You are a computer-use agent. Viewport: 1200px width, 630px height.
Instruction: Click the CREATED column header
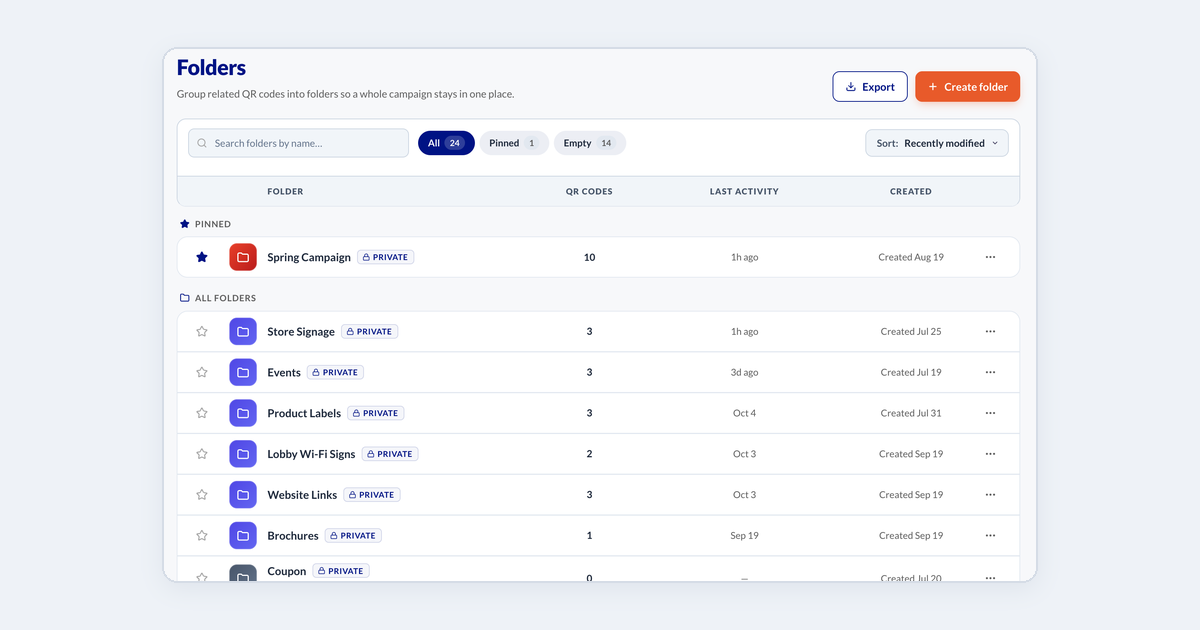pos(911,191)
